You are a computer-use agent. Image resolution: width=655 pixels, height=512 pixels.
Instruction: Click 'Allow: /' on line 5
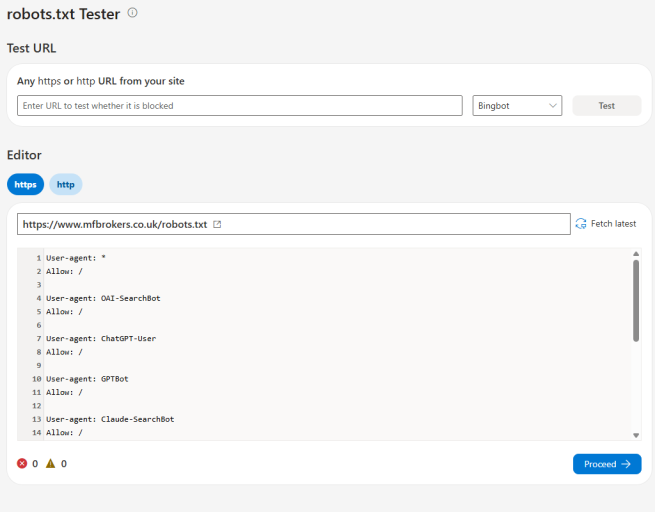[x=64, y=312]
